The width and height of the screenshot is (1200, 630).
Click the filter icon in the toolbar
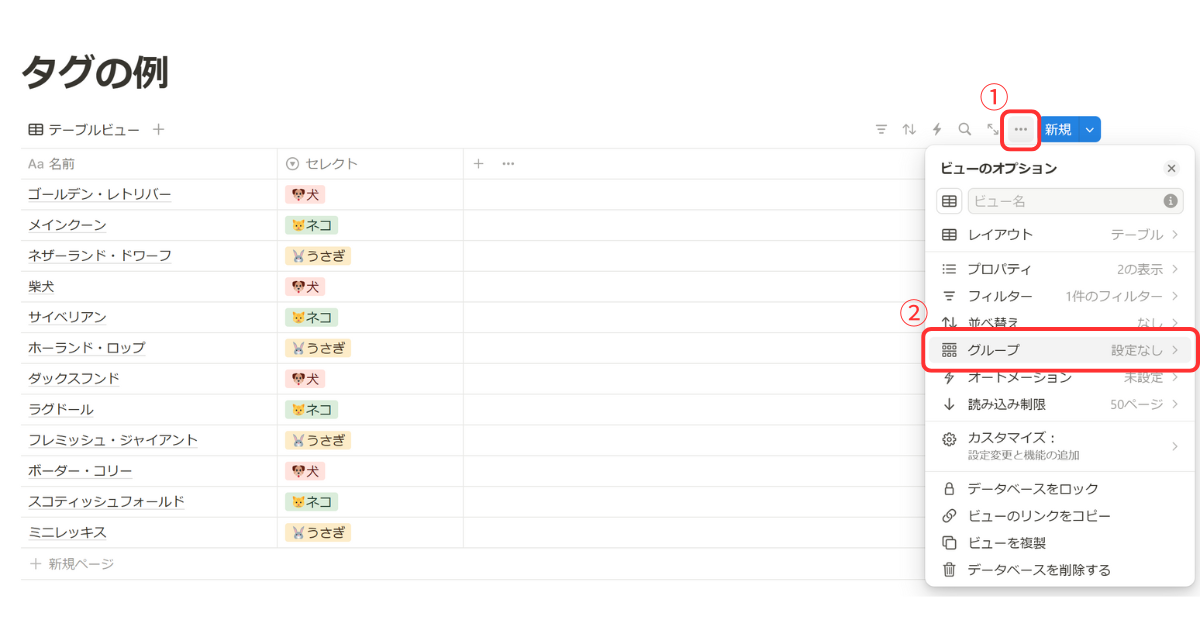881,129
